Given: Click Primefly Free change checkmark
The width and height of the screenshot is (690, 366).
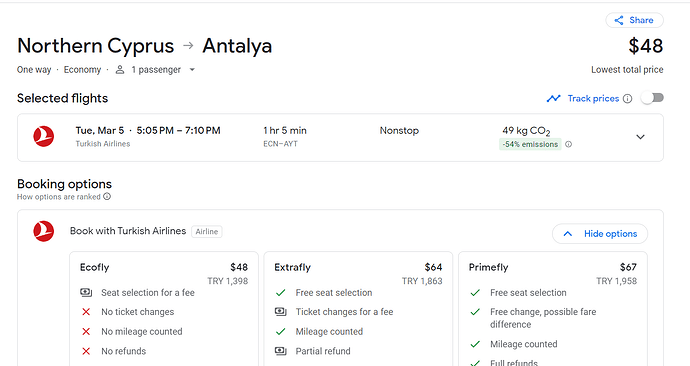Looking at the screenshot, I should (475, 312).
